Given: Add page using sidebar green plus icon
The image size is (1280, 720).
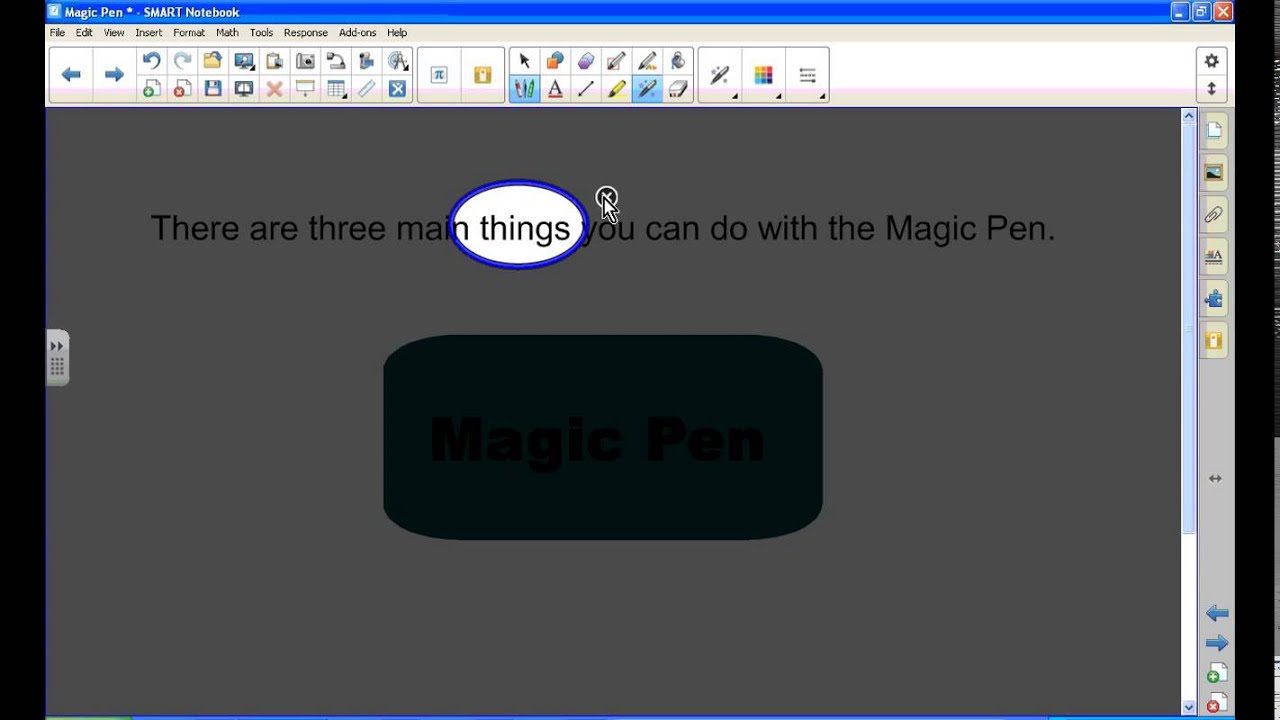Looking at the screenshot, I should pos(1215,674).
